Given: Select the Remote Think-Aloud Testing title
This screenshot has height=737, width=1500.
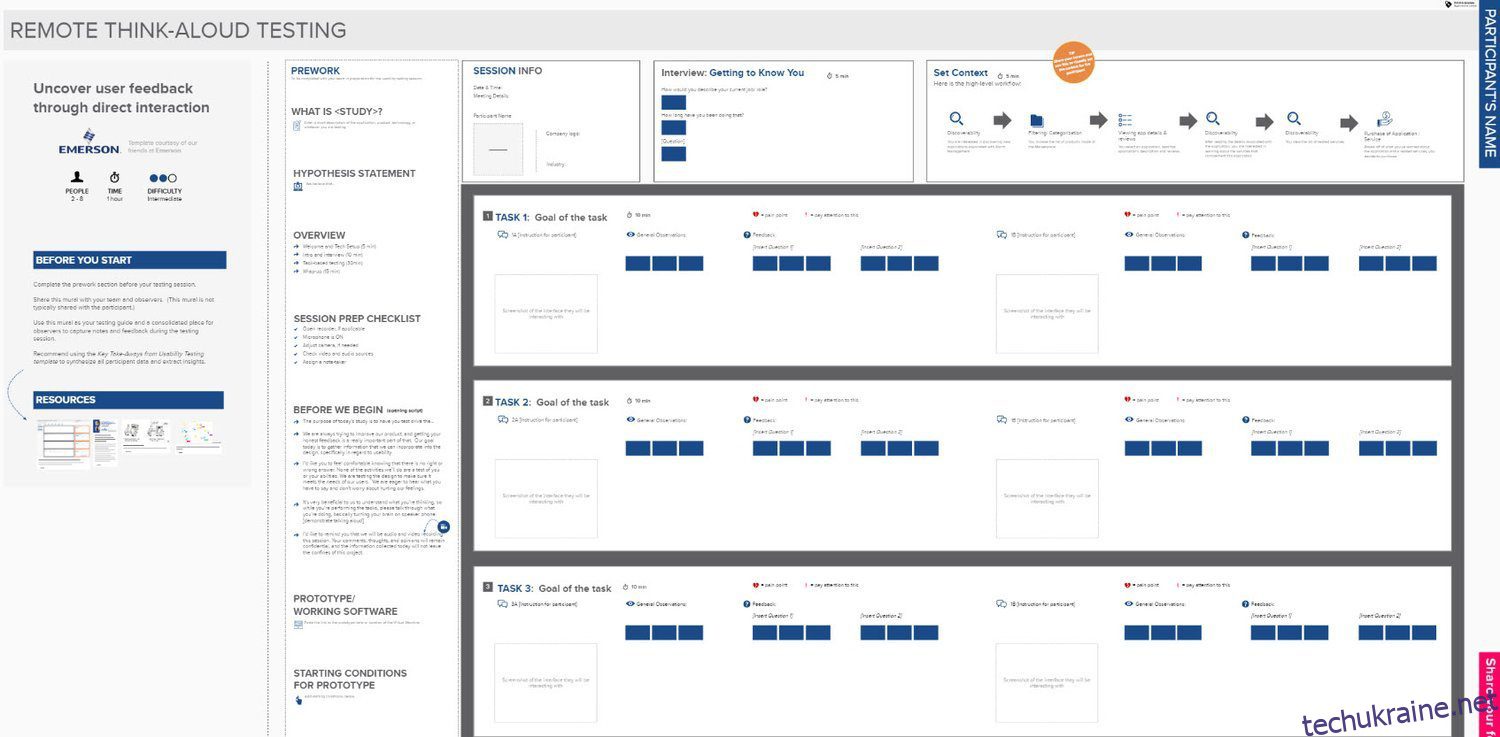Looking at the screenshot, I should [178, 31].
